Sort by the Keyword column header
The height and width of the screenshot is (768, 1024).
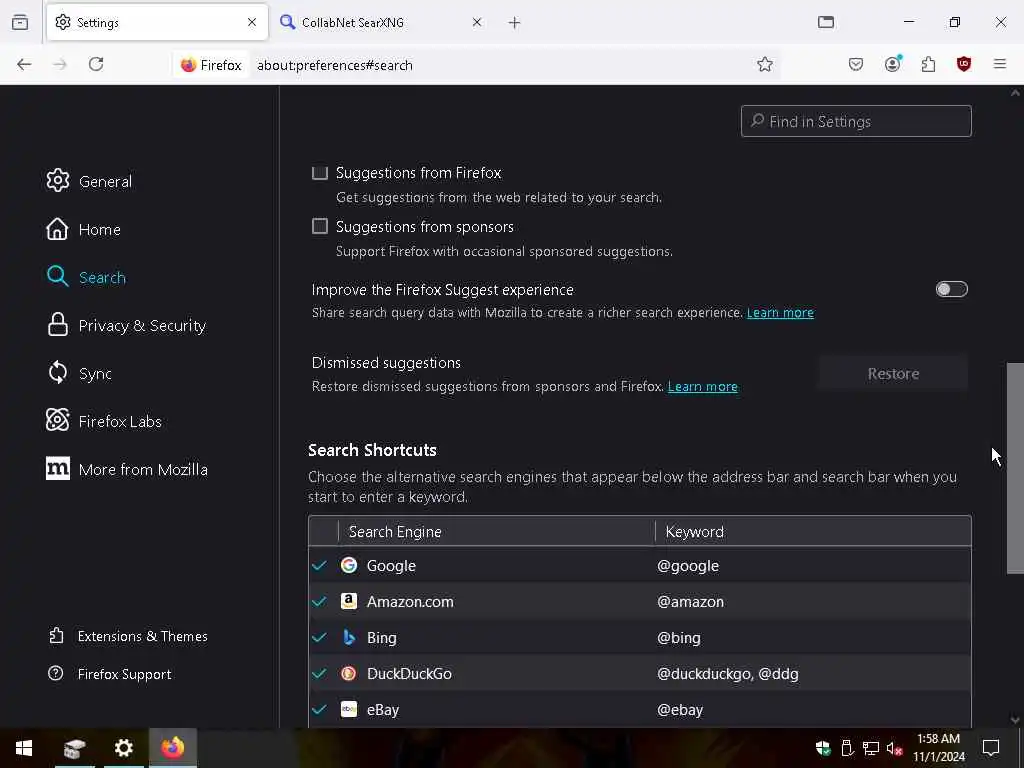click(813, 532)
